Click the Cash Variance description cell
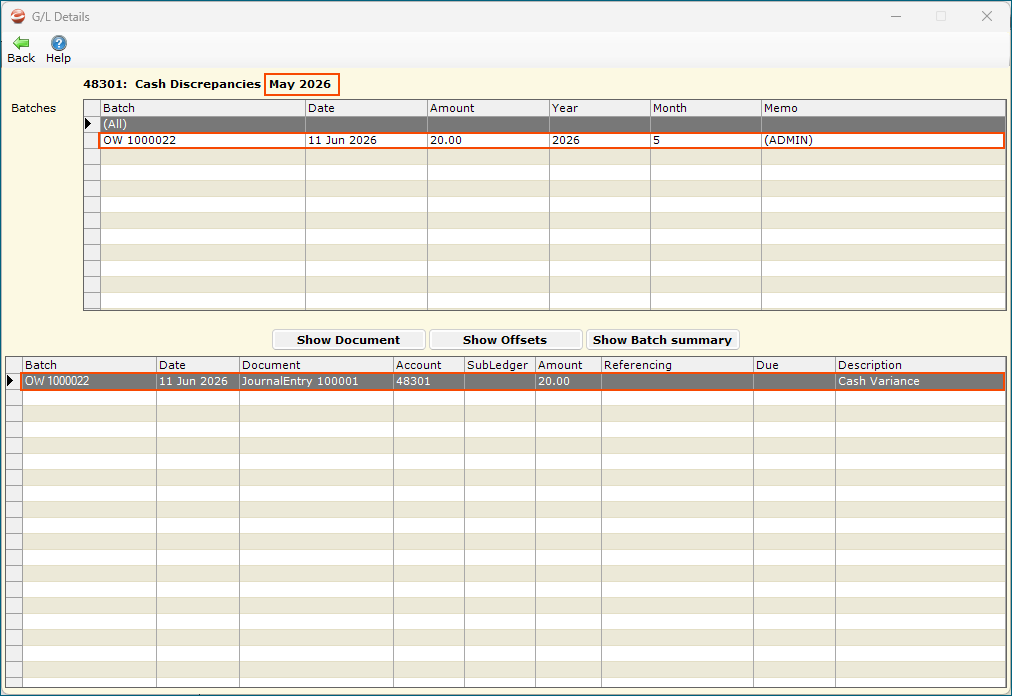Screen dimensions: 1012x696 pos(920,381)
